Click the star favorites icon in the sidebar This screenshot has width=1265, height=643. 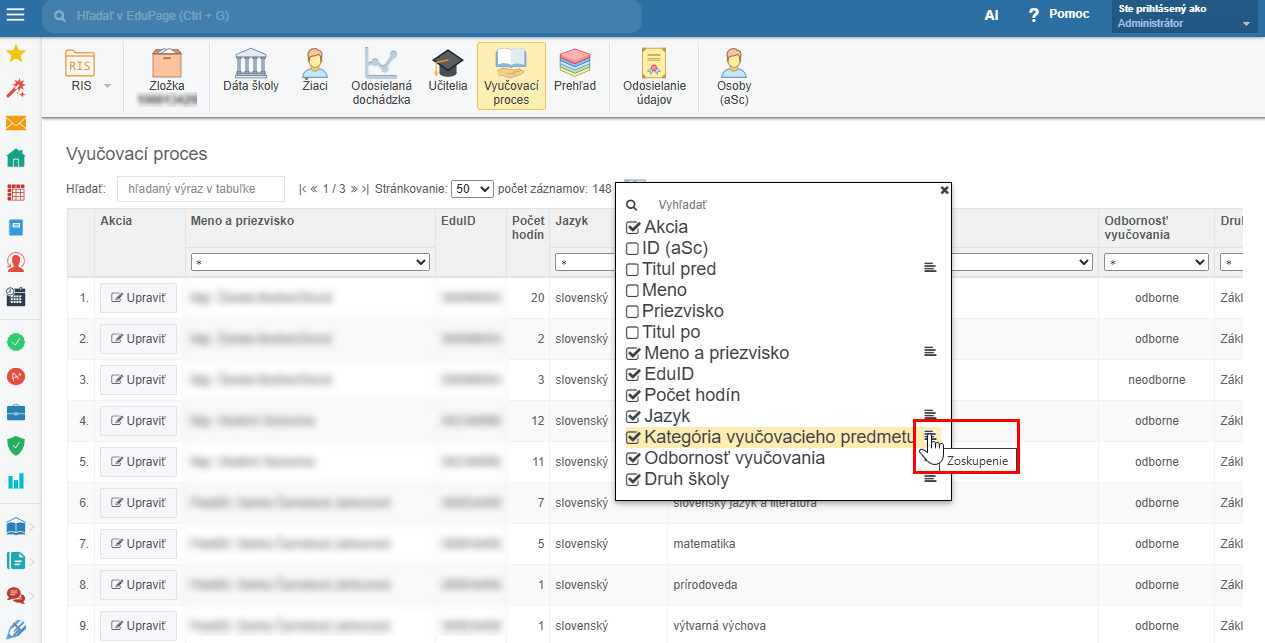16,53
